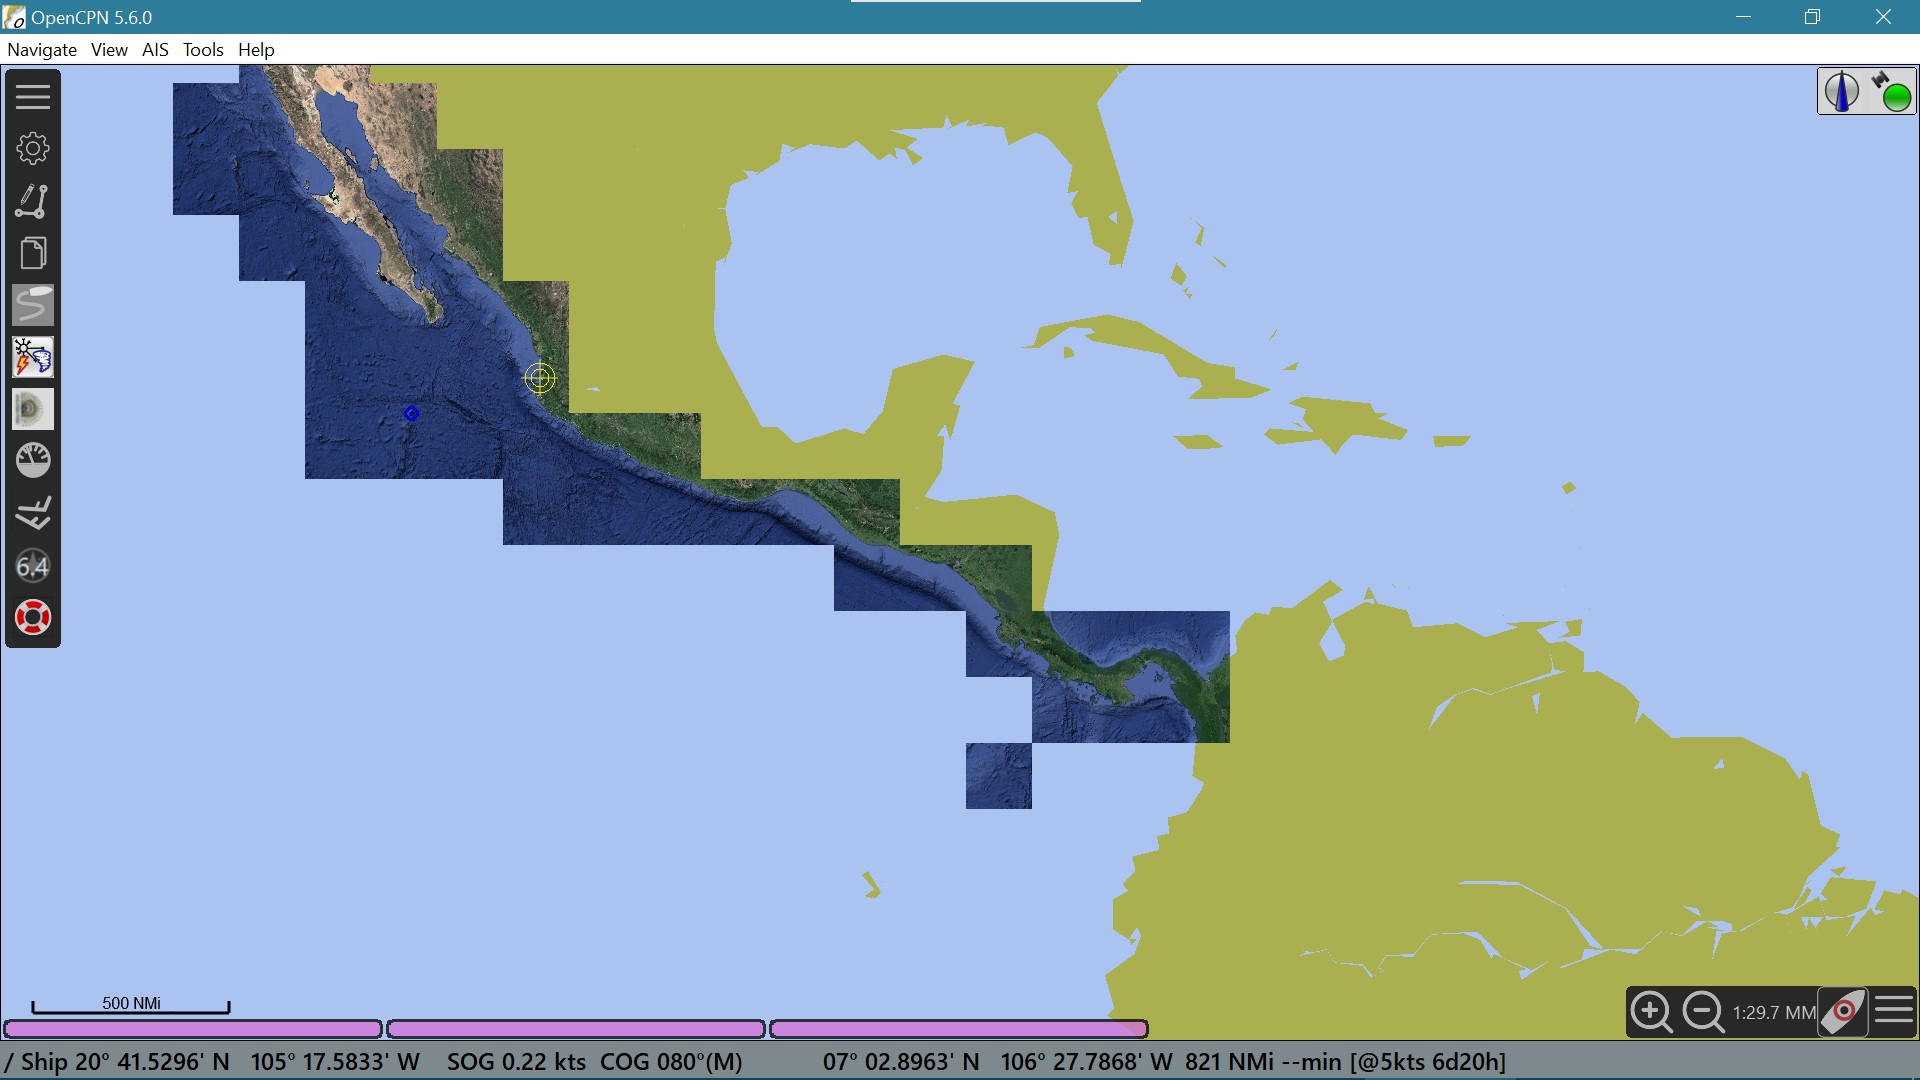Launch the weather routing plugin
Image resolution: width=1920 pixels, height=1080 pixels.
tap(32, 357)
